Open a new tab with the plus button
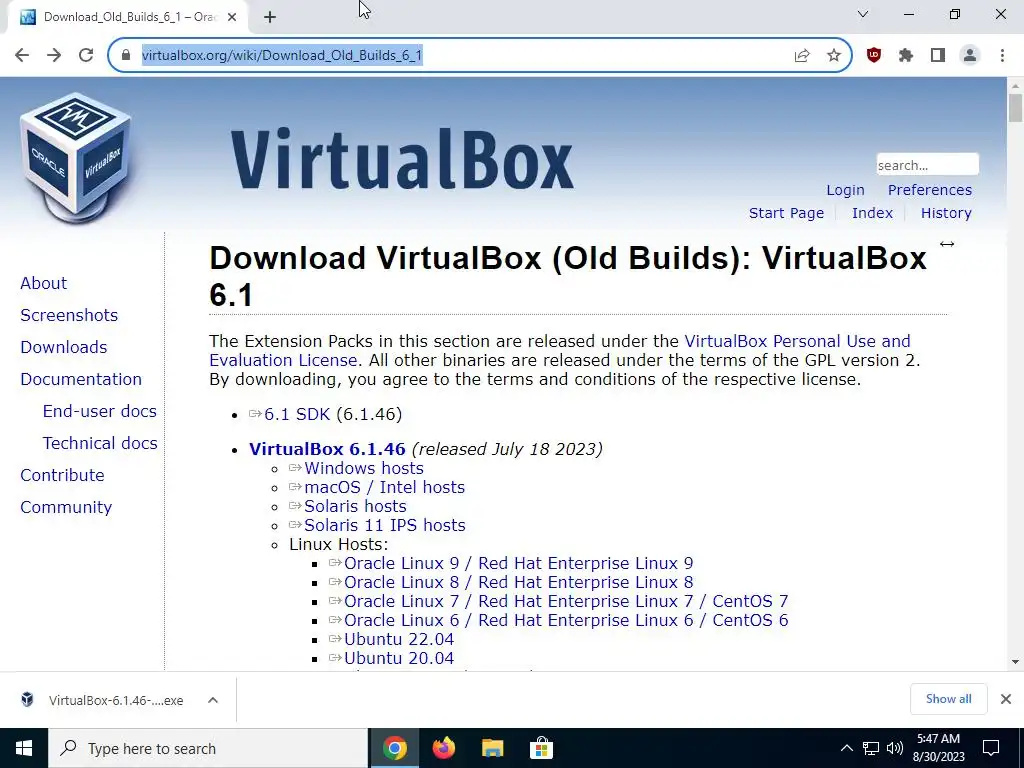Viewport: 1024px width, 768px height. point(270,17)
